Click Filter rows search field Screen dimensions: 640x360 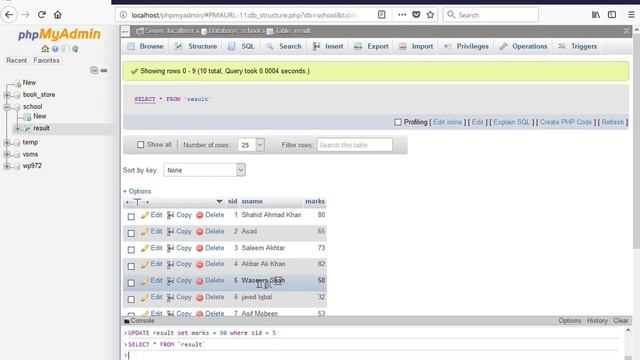click(x=355, y=145)
